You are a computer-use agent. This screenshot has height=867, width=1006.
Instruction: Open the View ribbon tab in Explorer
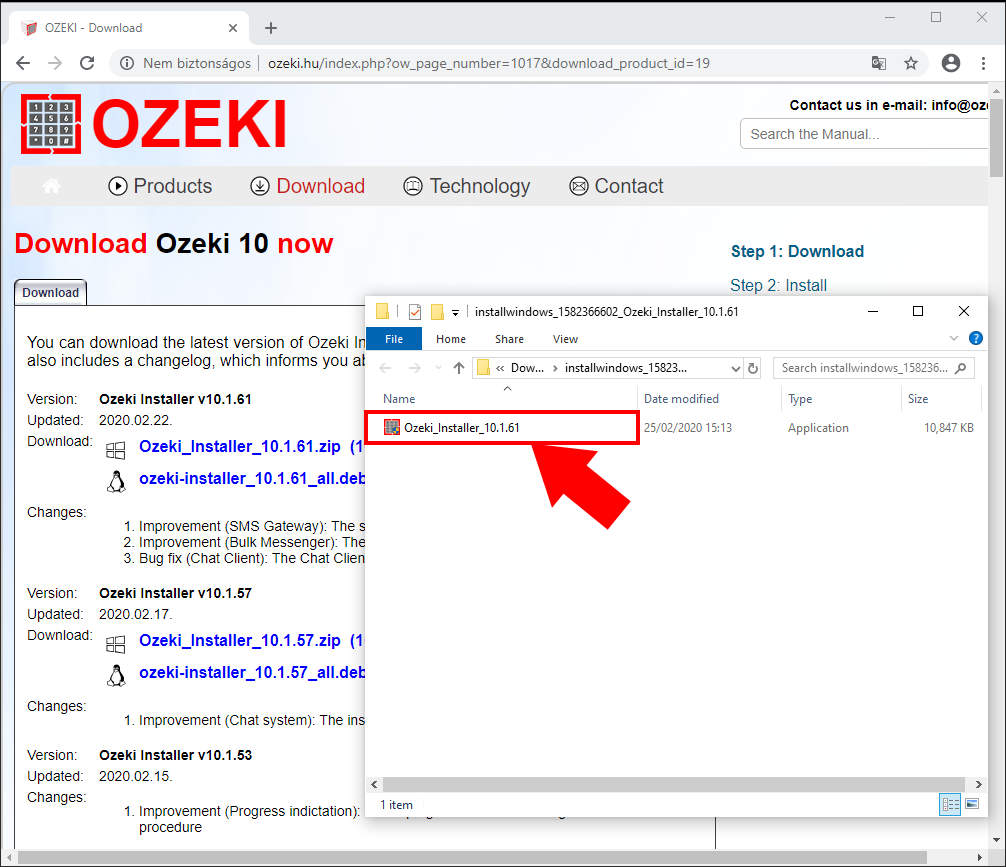point(565,339)
